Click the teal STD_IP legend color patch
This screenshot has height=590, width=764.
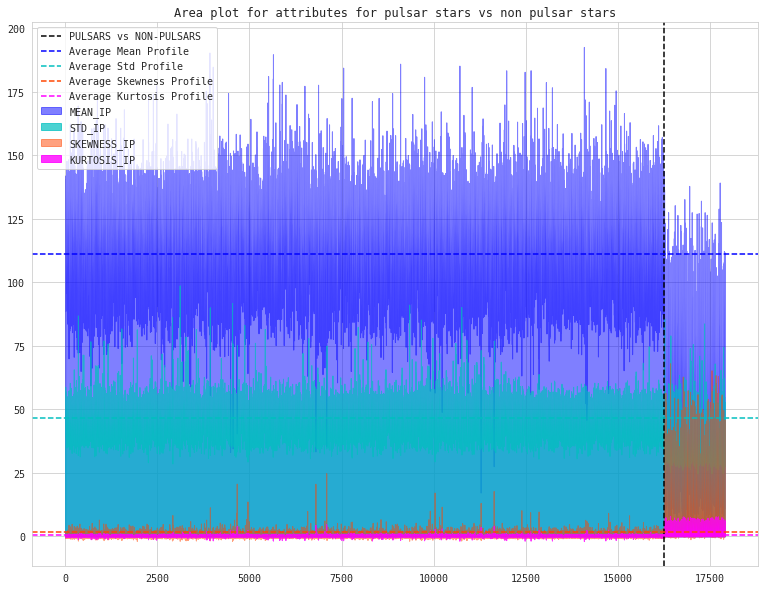[51, 127]
